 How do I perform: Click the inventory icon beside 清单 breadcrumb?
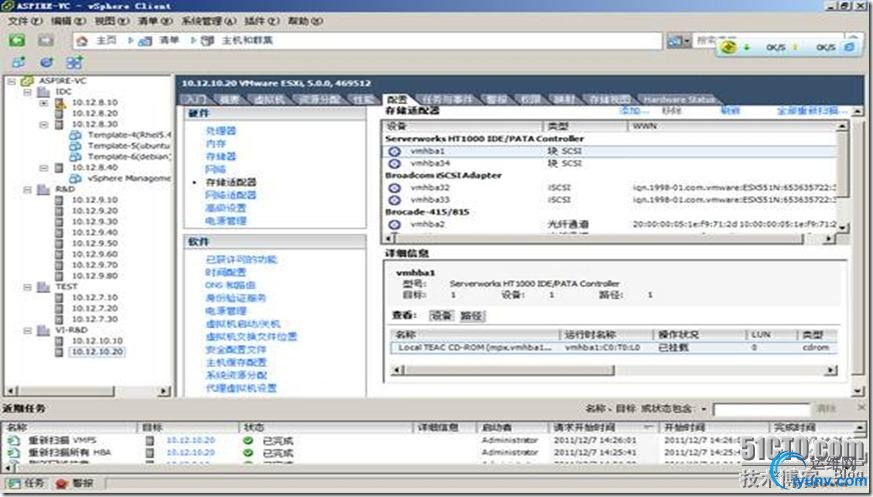pos(145,41)
